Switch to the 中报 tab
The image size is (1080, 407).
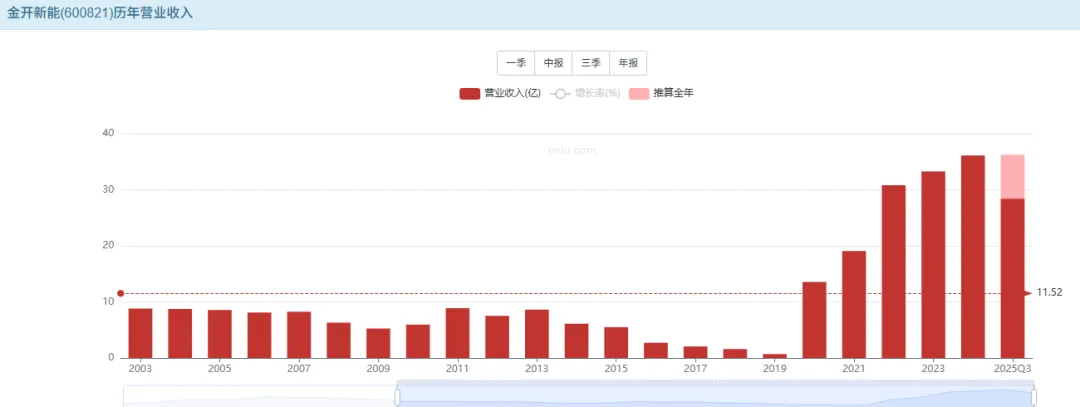553,63
